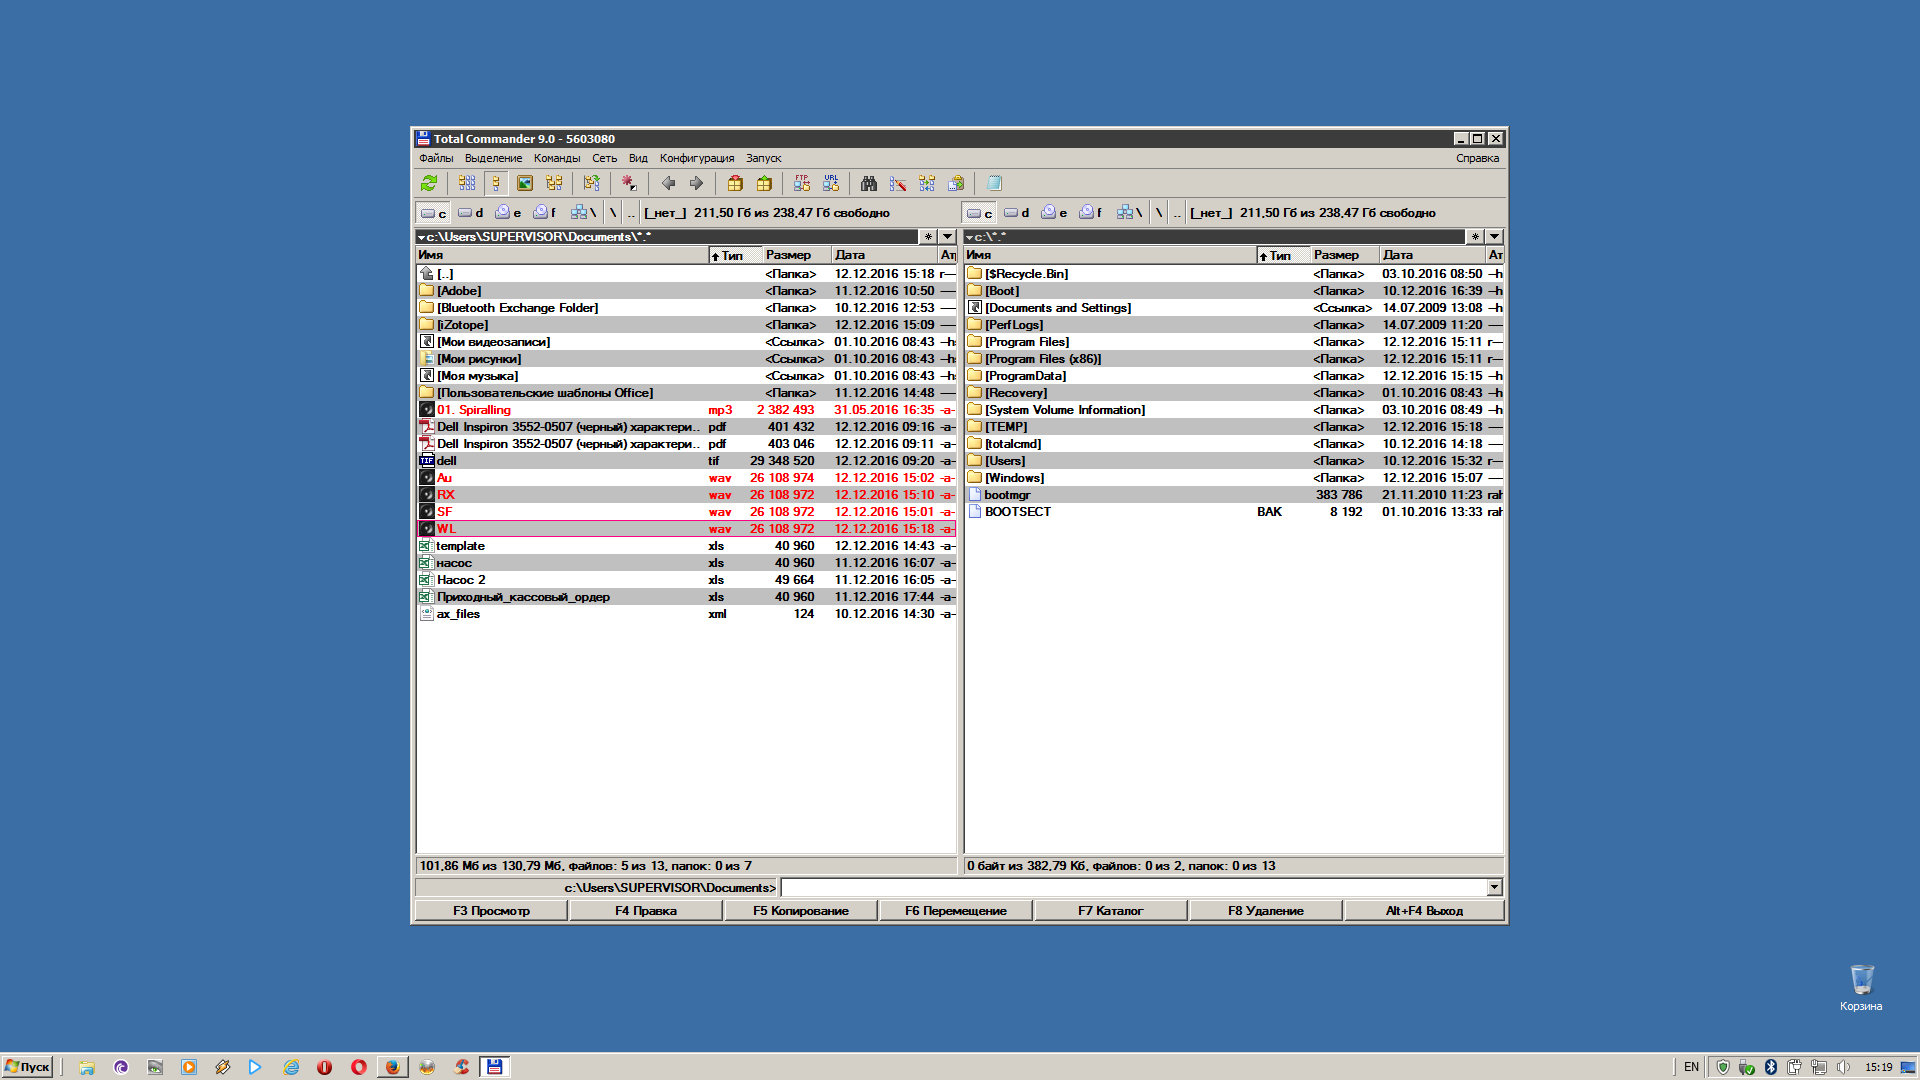Open the Notepad toolbar icon

[x=994, y=183]
